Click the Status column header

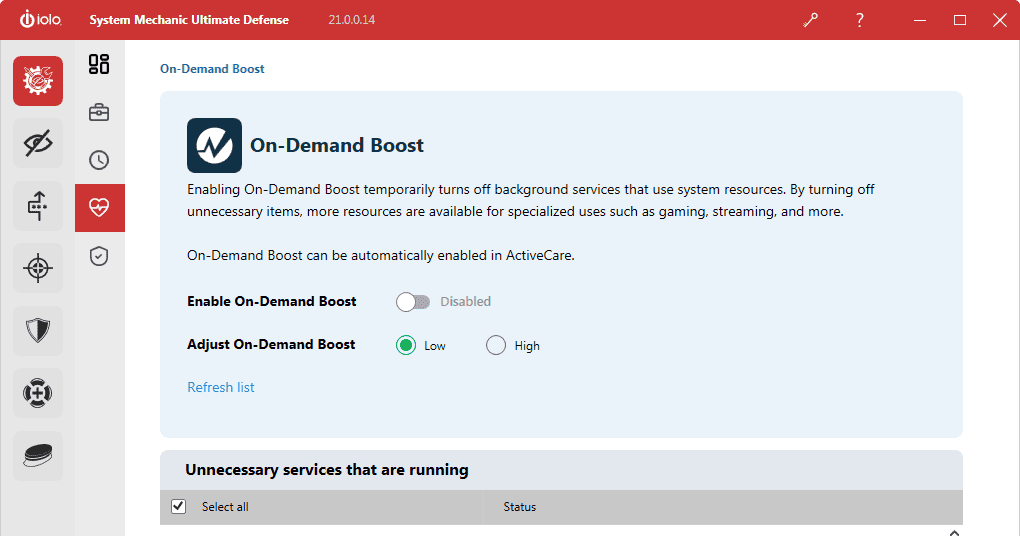(x=520, y=507)
